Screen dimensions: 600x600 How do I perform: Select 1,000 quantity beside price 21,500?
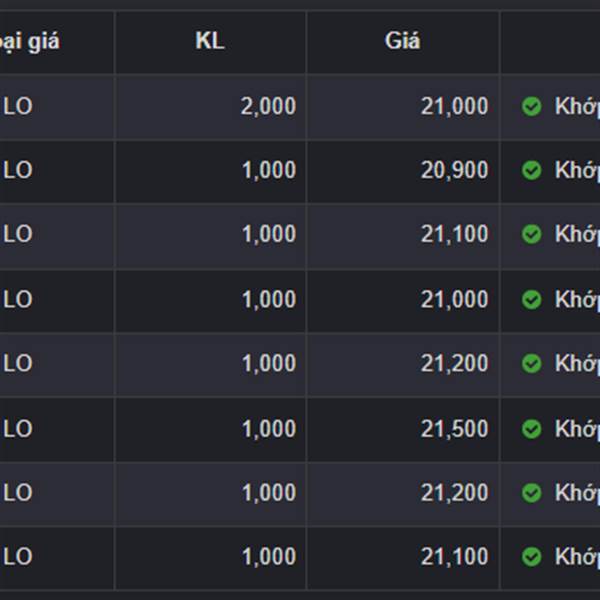coord(269,429)
